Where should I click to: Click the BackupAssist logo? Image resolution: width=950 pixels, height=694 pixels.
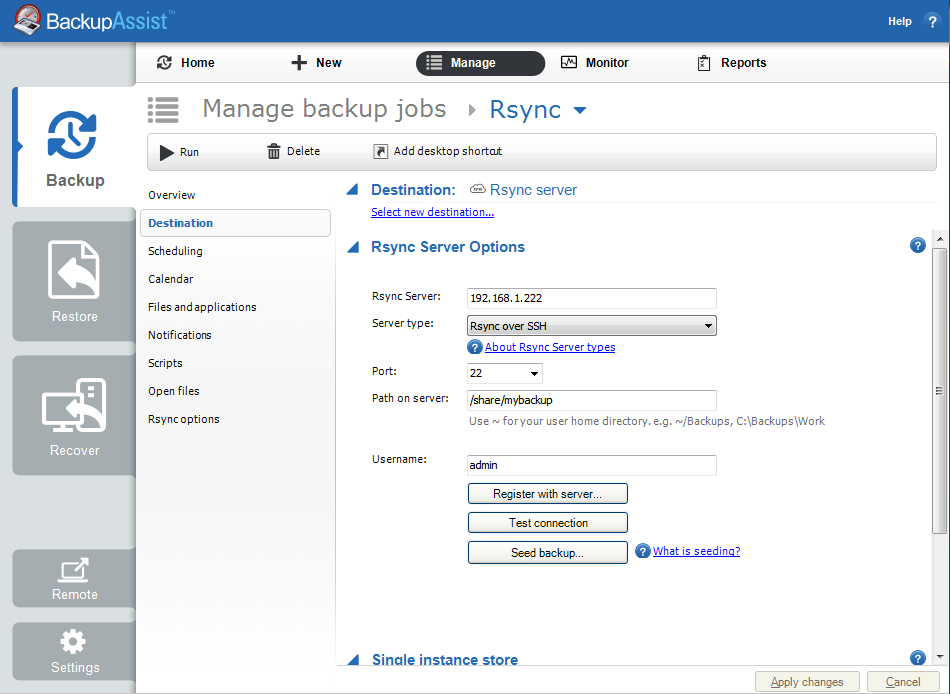(94, 21)
